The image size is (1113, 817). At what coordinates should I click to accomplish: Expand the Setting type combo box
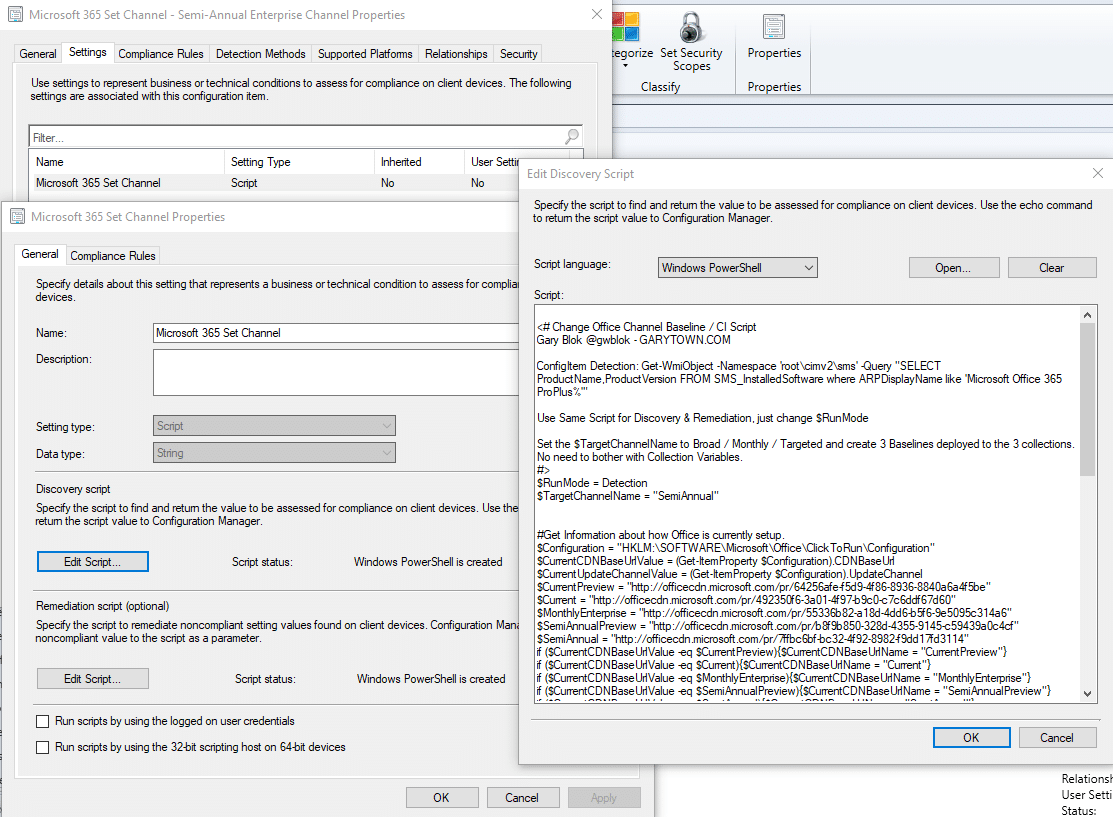tap(386, 426)
